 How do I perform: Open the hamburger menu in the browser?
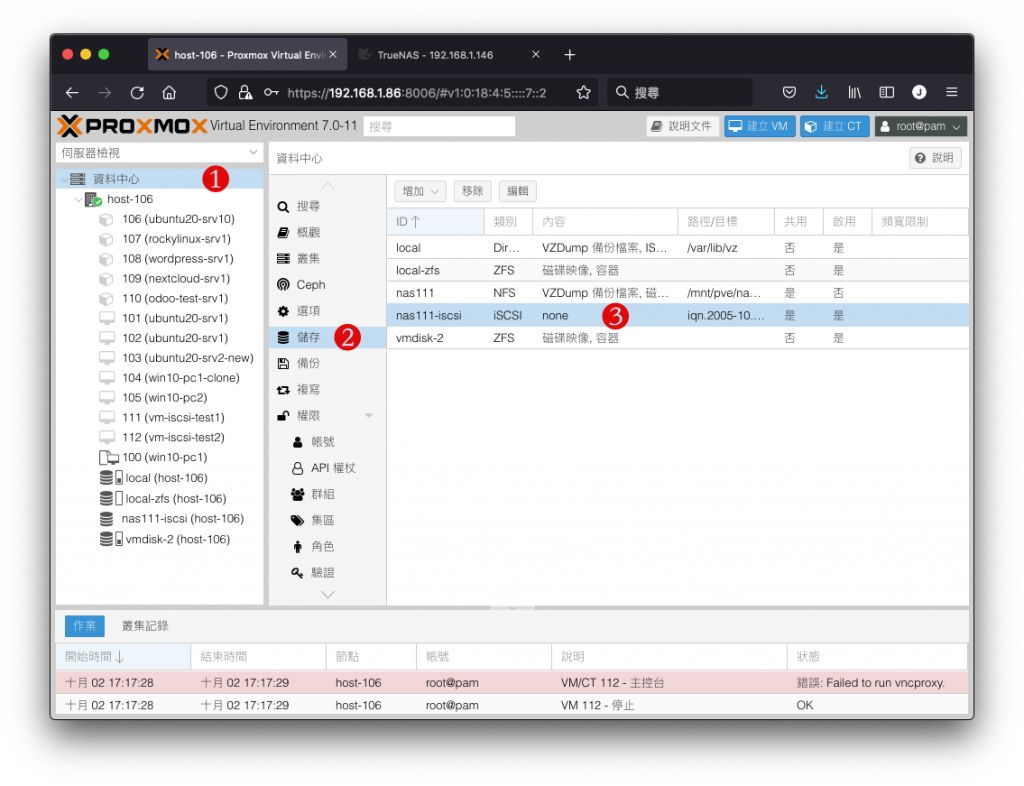click(x=952, y=93)
